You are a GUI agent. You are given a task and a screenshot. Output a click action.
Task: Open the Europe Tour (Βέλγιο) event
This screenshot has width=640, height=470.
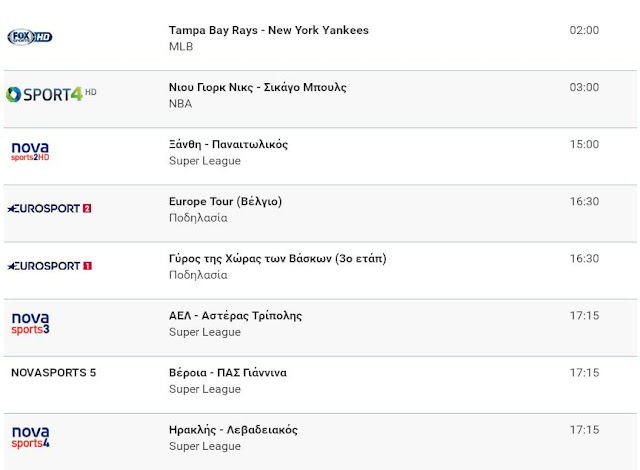tap(225, 201)
